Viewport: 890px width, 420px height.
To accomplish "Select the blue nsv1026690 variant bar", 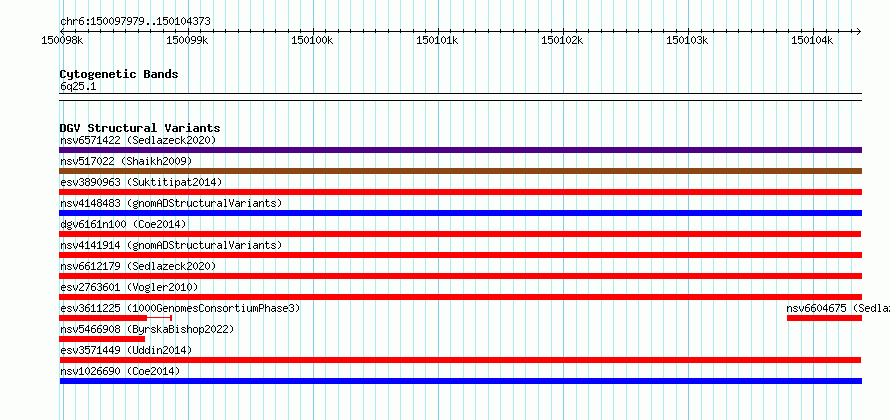I will [x=460, y=381].
